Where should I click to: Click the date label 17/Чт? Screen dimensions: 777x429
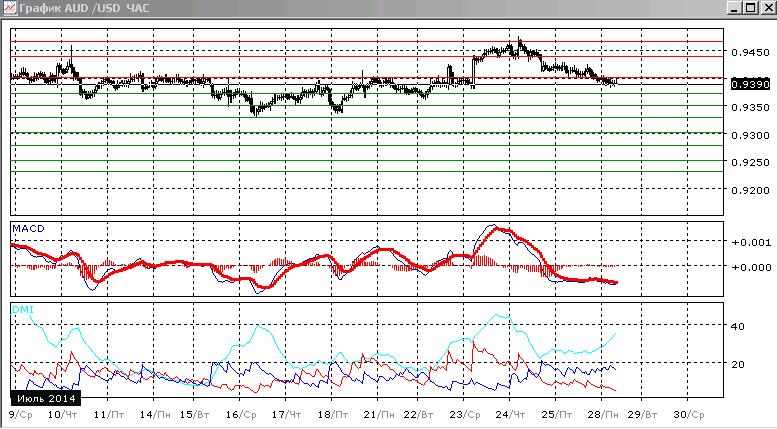pyautogui.click(x=286, y=415)
